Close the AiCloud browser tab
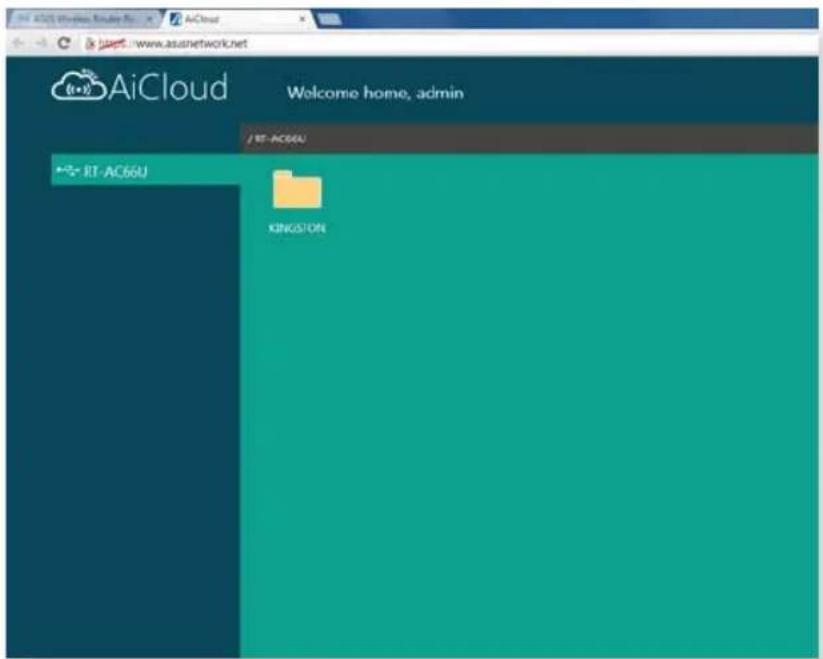 click(302, 19)
